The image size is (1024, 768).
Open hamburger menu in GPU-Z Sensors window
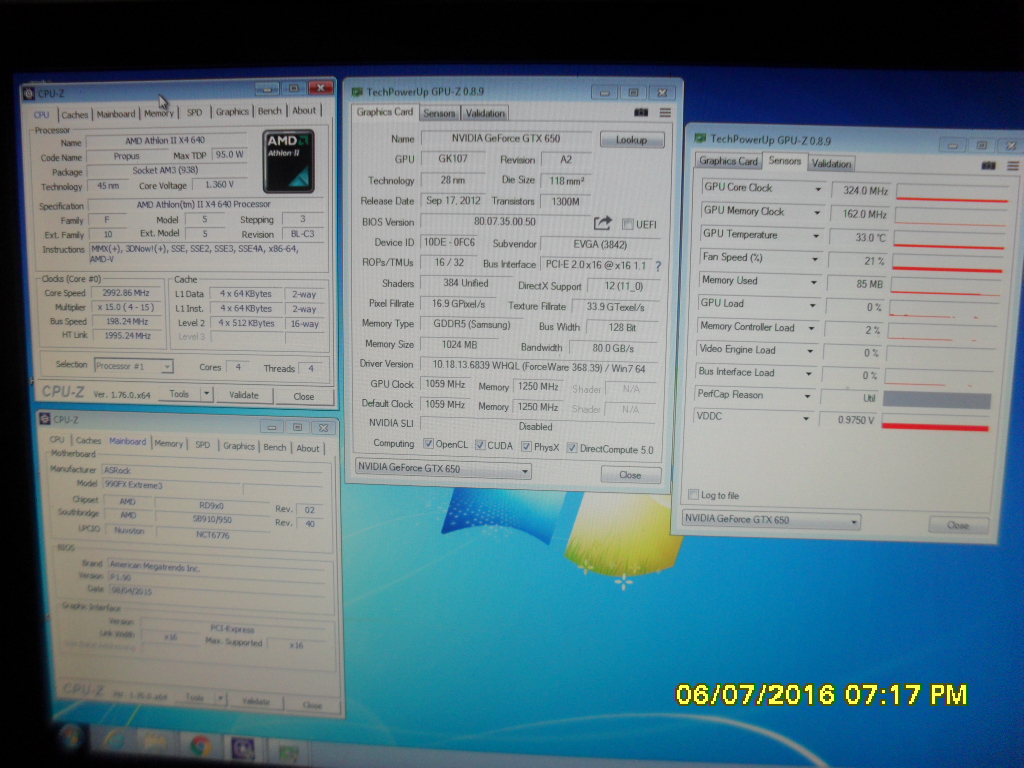(1013, 166)
